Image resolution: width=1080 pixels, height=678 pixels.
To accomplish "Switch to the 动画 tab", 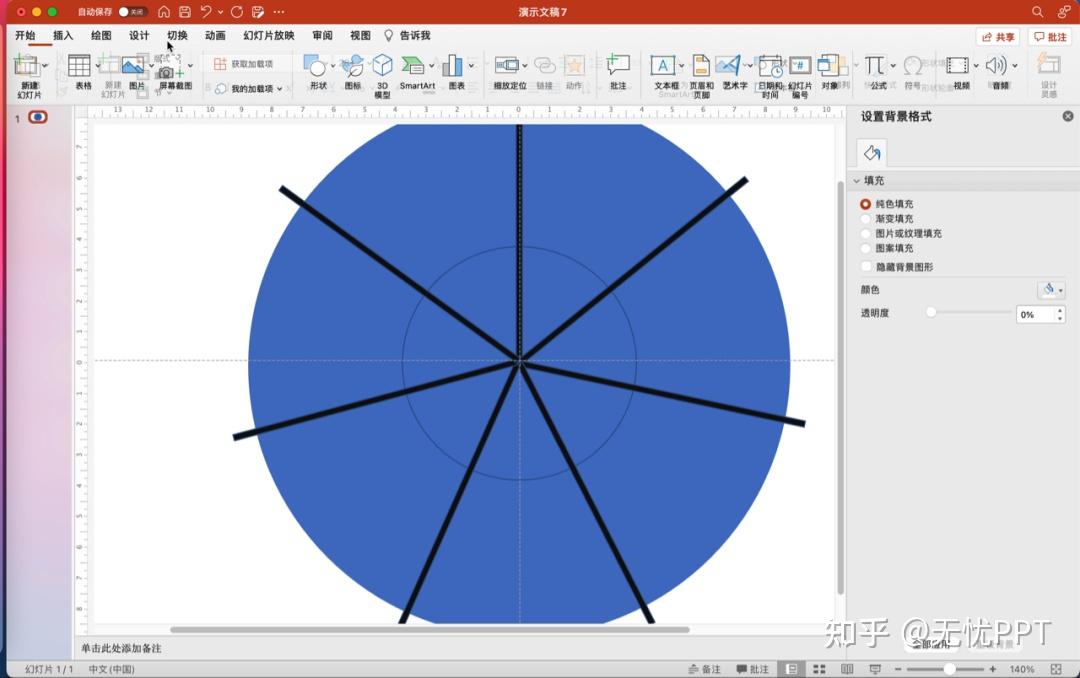I will pos(215,35).
